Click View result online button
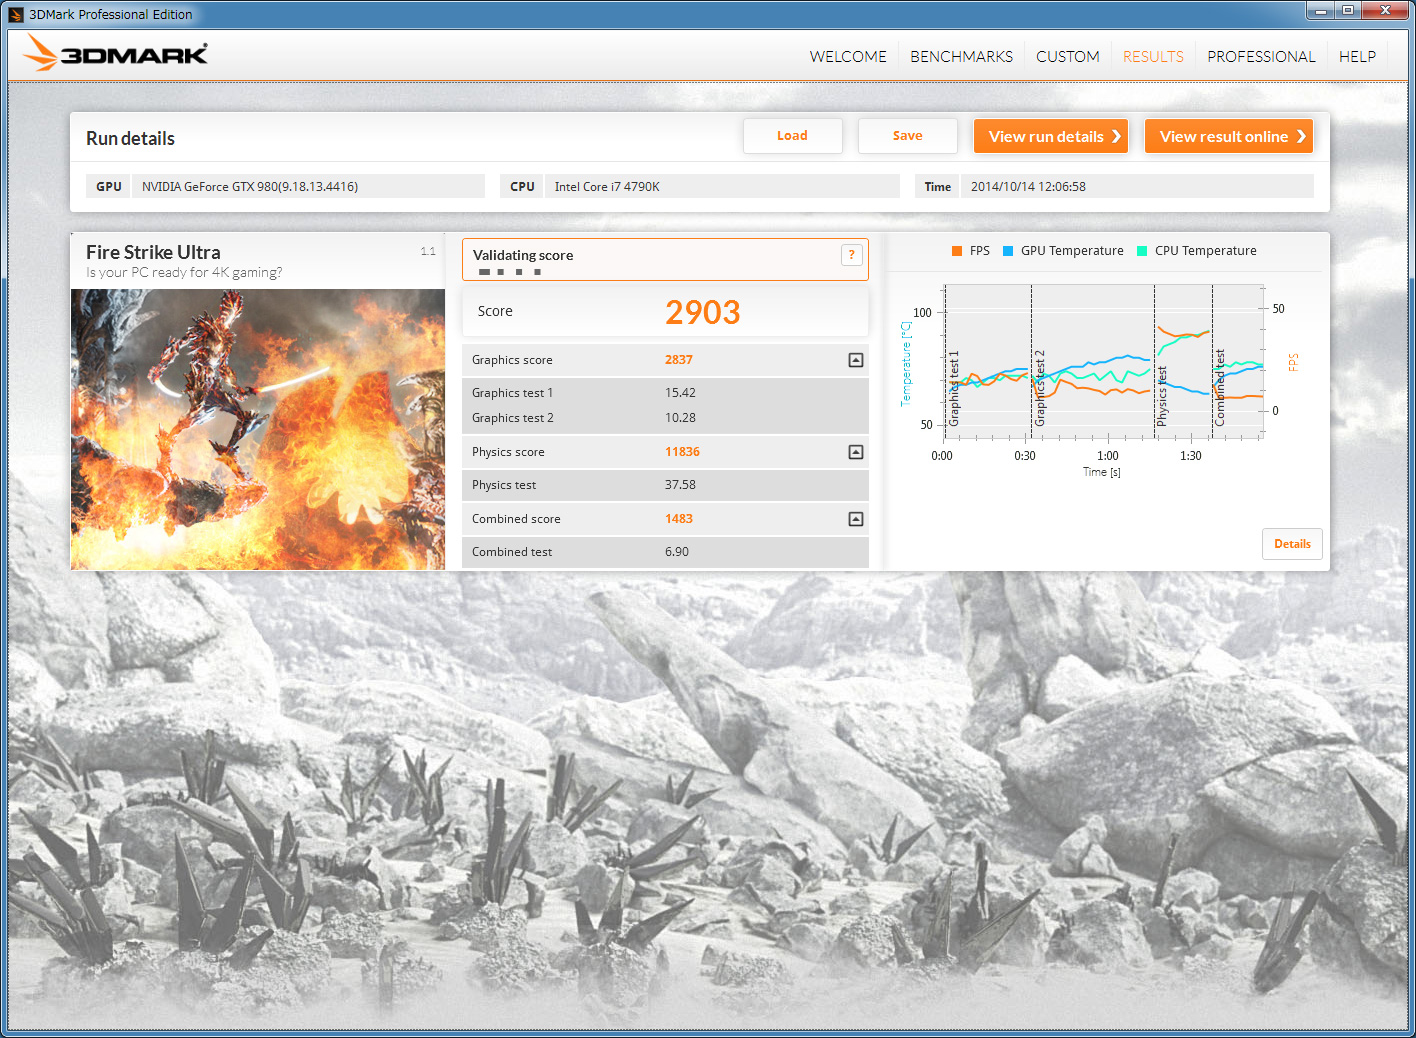 [1228, 137]
